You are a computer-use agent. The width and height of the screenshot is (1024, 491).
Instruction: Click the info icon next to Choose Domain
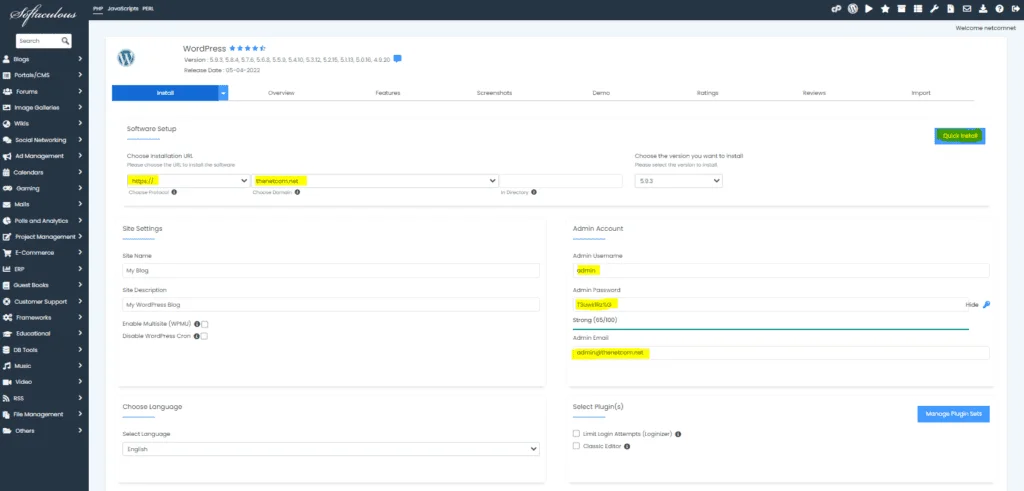pyautogui.click(x=297, y=193)
